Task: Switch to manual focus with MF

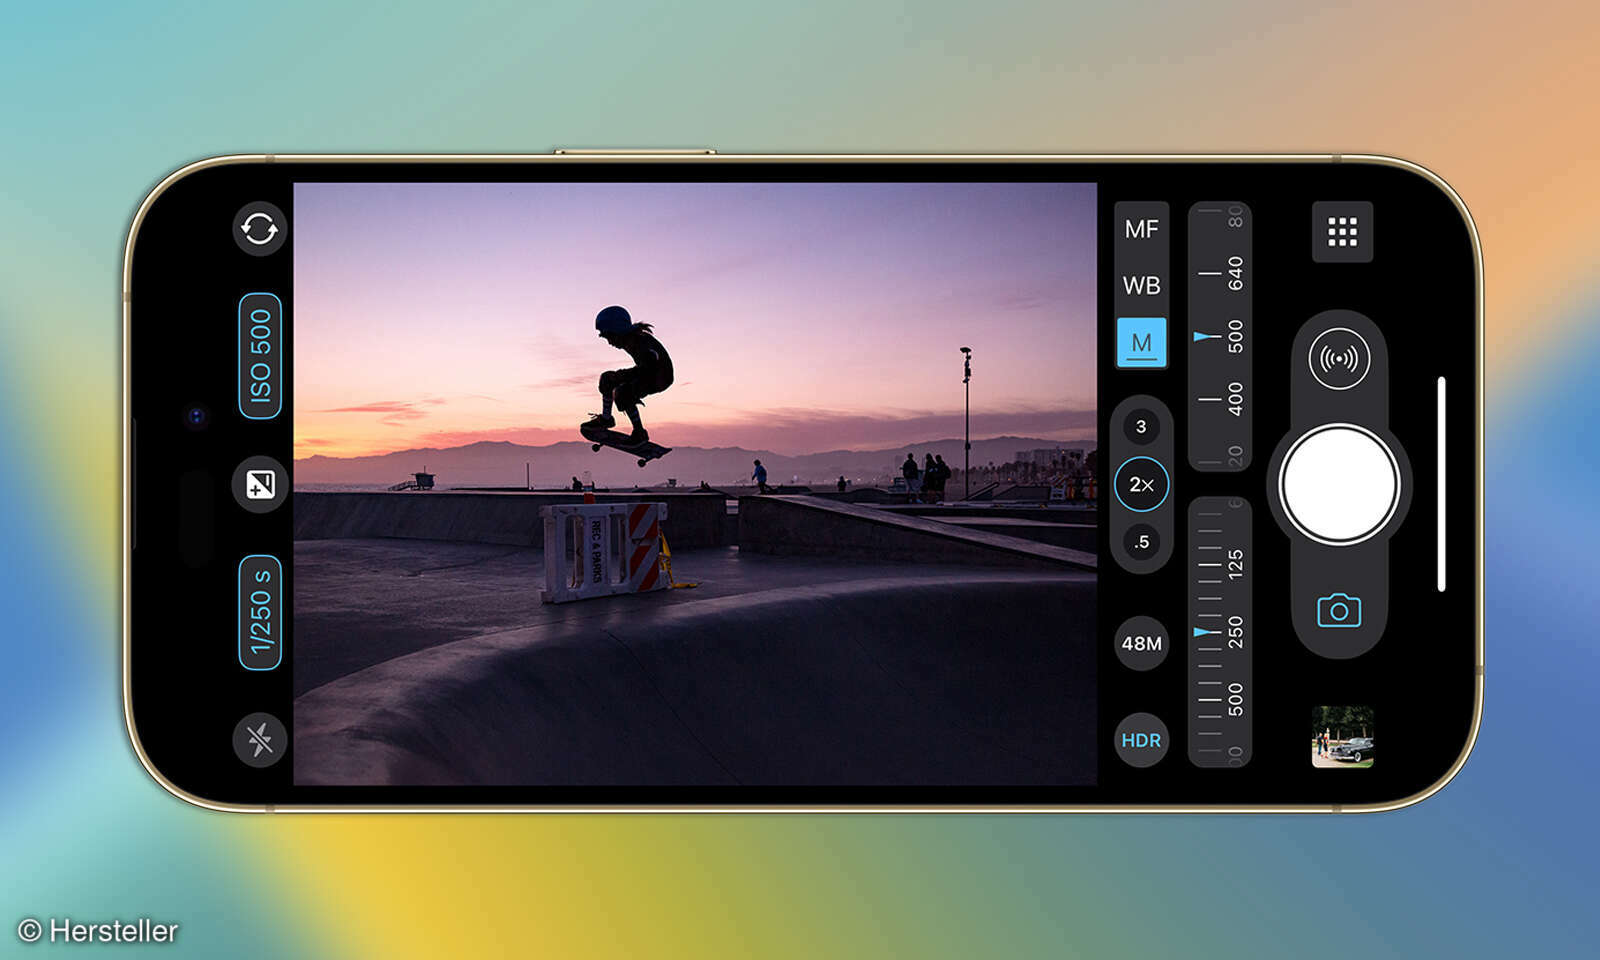Action: [1140, 230]
